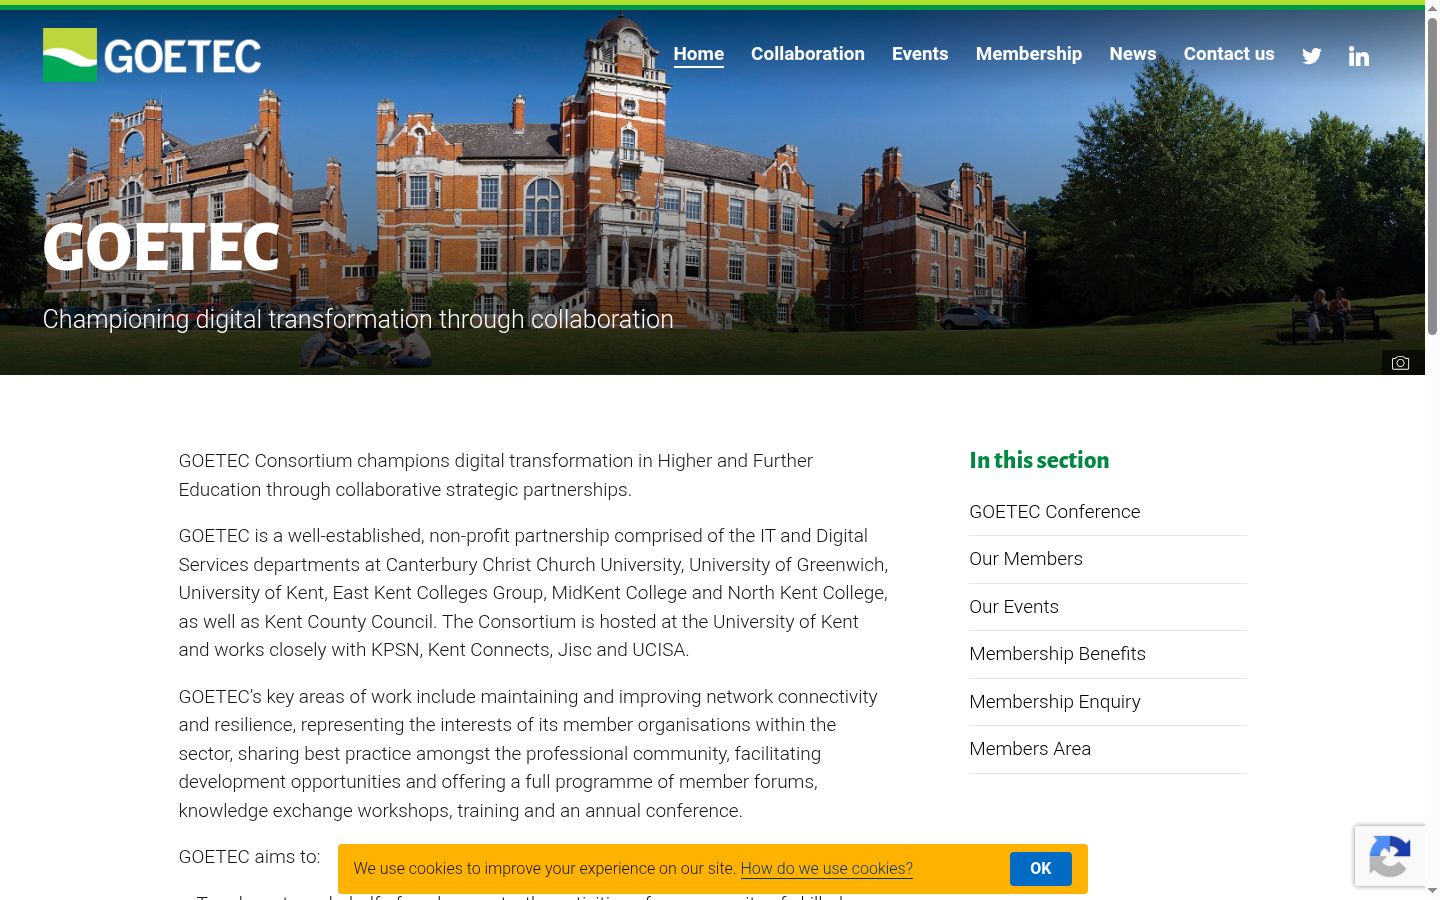Click the vertical page scrollbar thumb
Image resolution: width=1440 pixels, height=900 pixels.
(1432, 175)
